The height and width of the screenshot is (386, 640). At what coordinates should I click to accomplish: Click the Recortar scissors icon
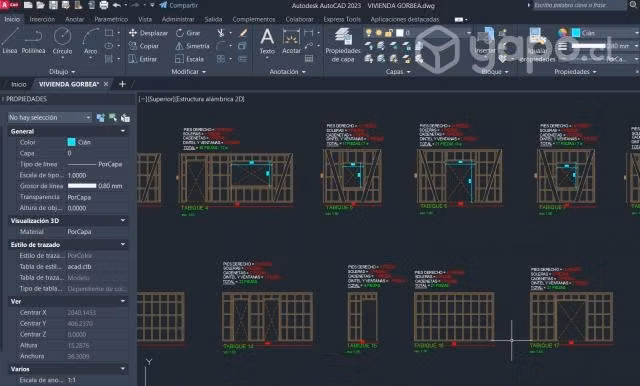pos(221,33)
